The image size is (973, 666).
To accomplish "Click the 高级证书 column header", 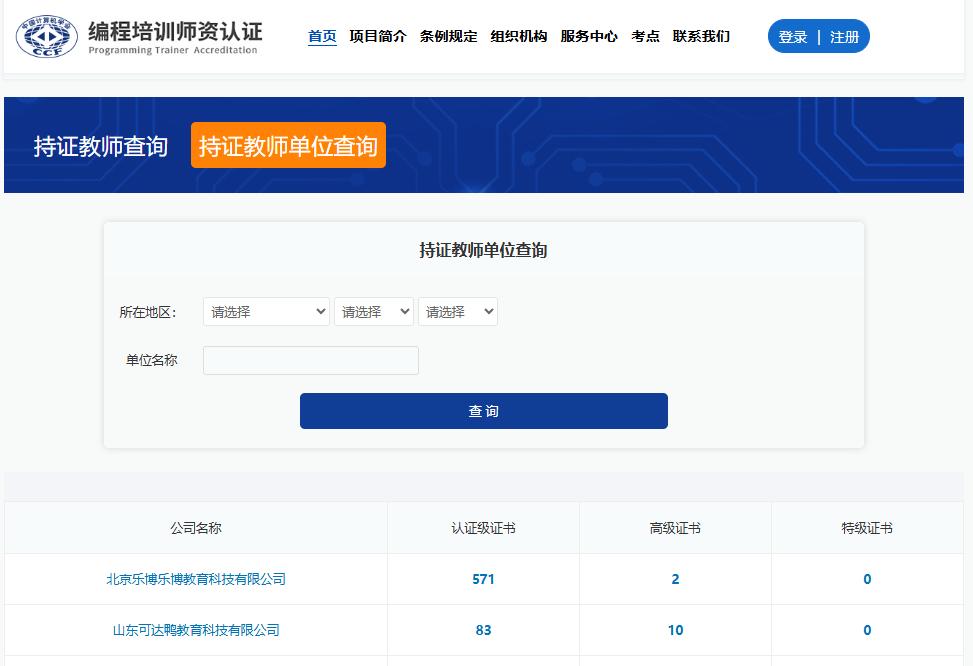I will (x=675, y=528).
